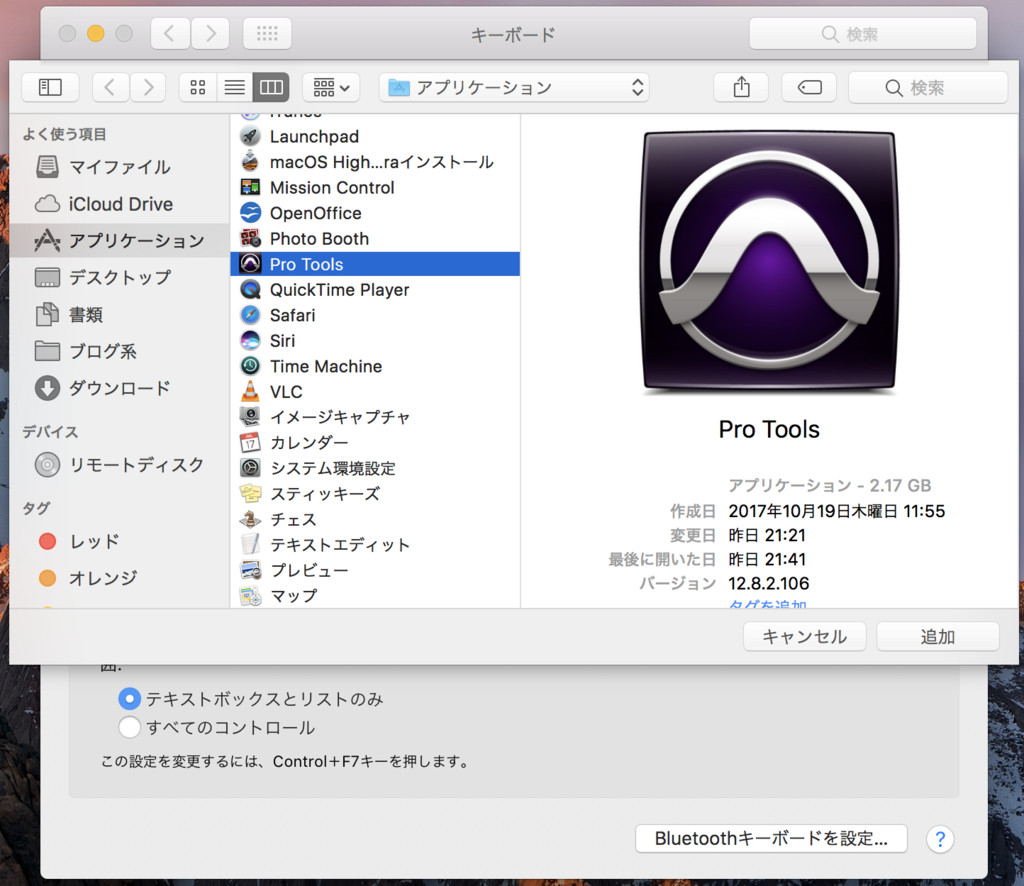The image size is (1024, 886).
Task: Select Pro Tools in the list
Action: [375, 264]
